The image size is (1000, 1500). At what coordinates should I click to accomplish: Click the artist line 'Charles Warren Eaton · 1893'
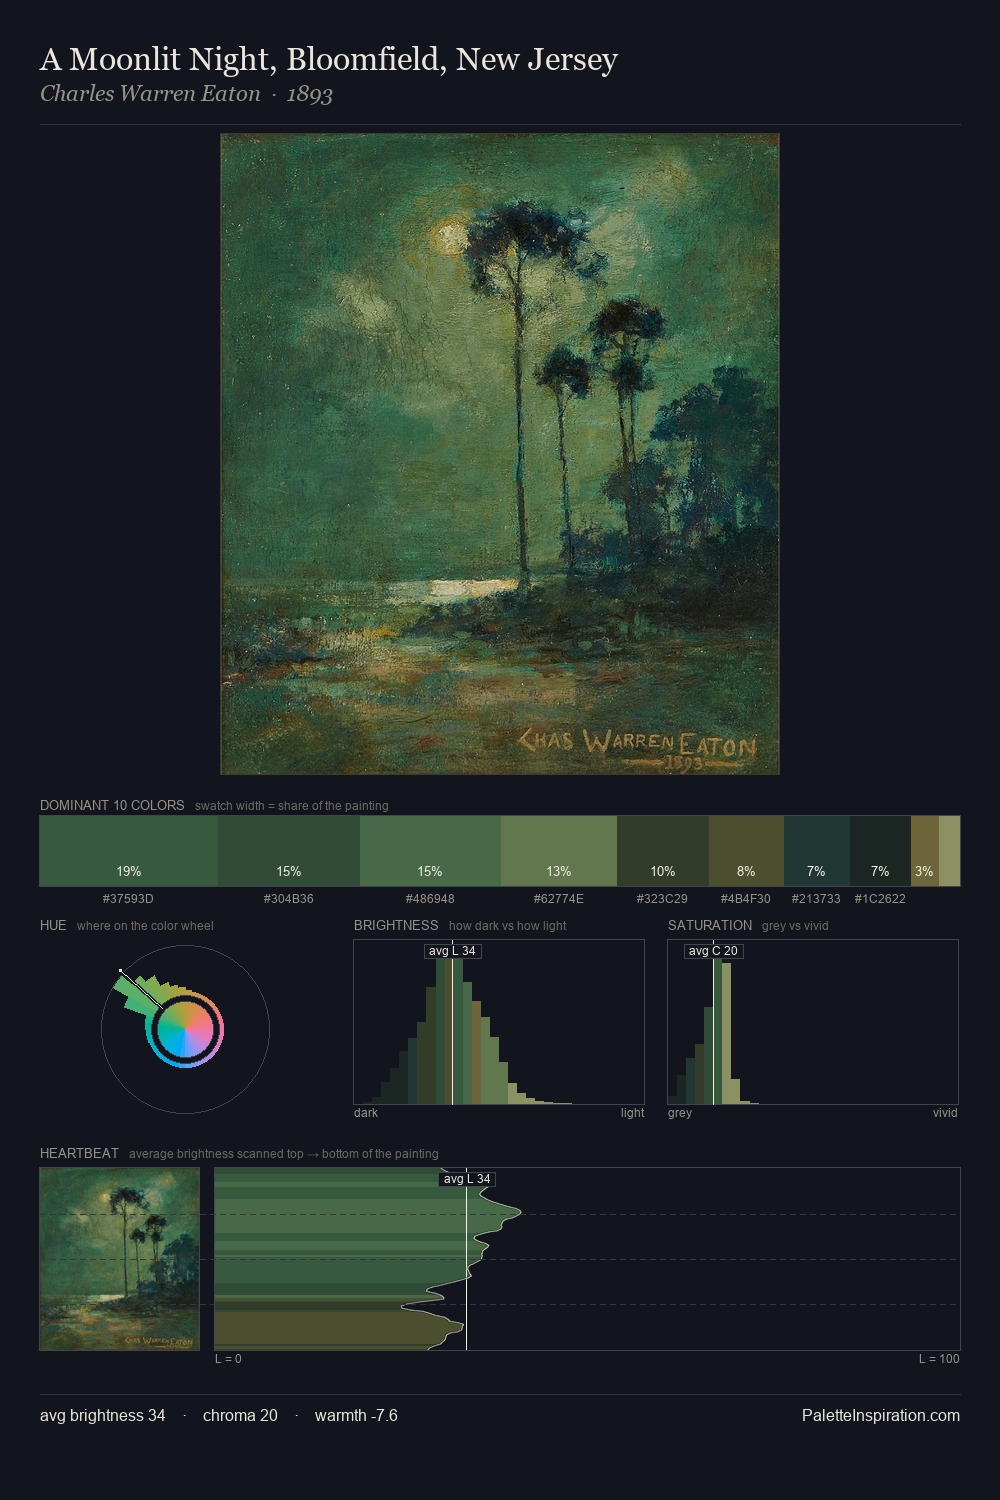coord(186,94)
